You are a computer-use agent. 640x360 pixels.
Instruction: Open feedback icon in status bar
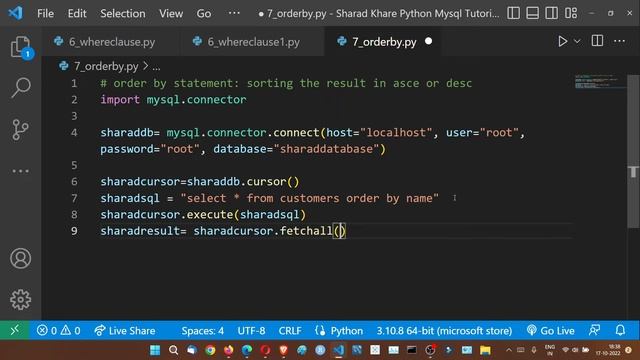point(594,330)
